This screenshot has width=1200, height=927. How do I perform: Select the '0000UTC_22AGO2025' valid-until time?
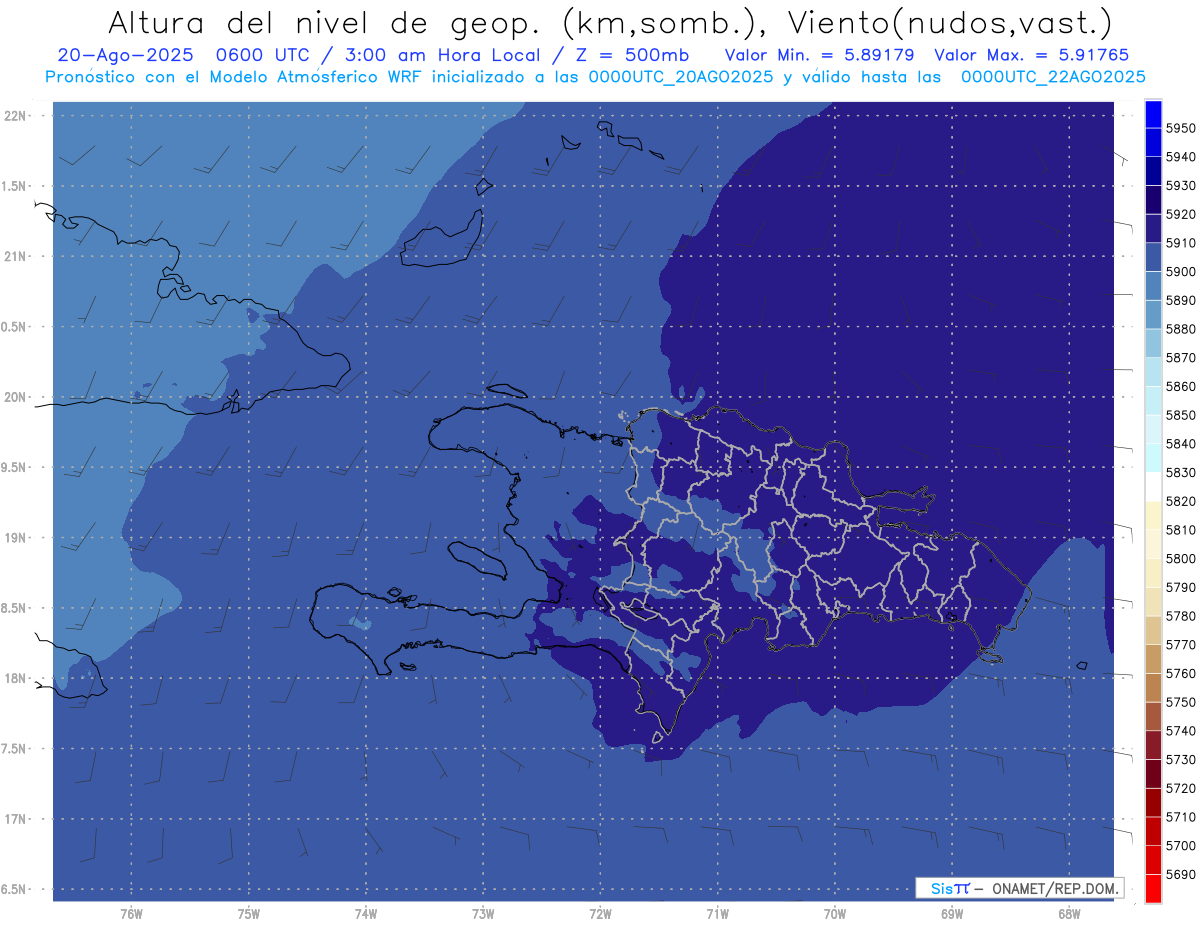click(x=1053, y=77)
